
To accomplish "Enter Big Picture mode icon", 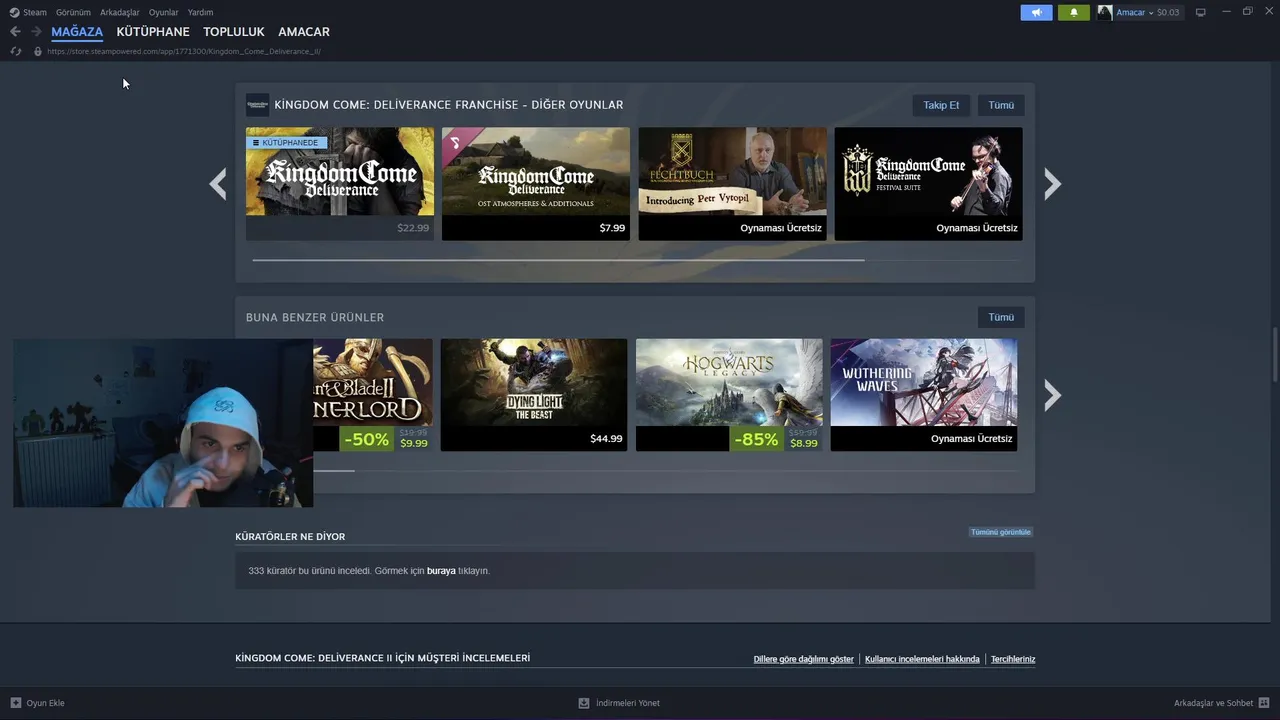I will (x=1201, y=12).
